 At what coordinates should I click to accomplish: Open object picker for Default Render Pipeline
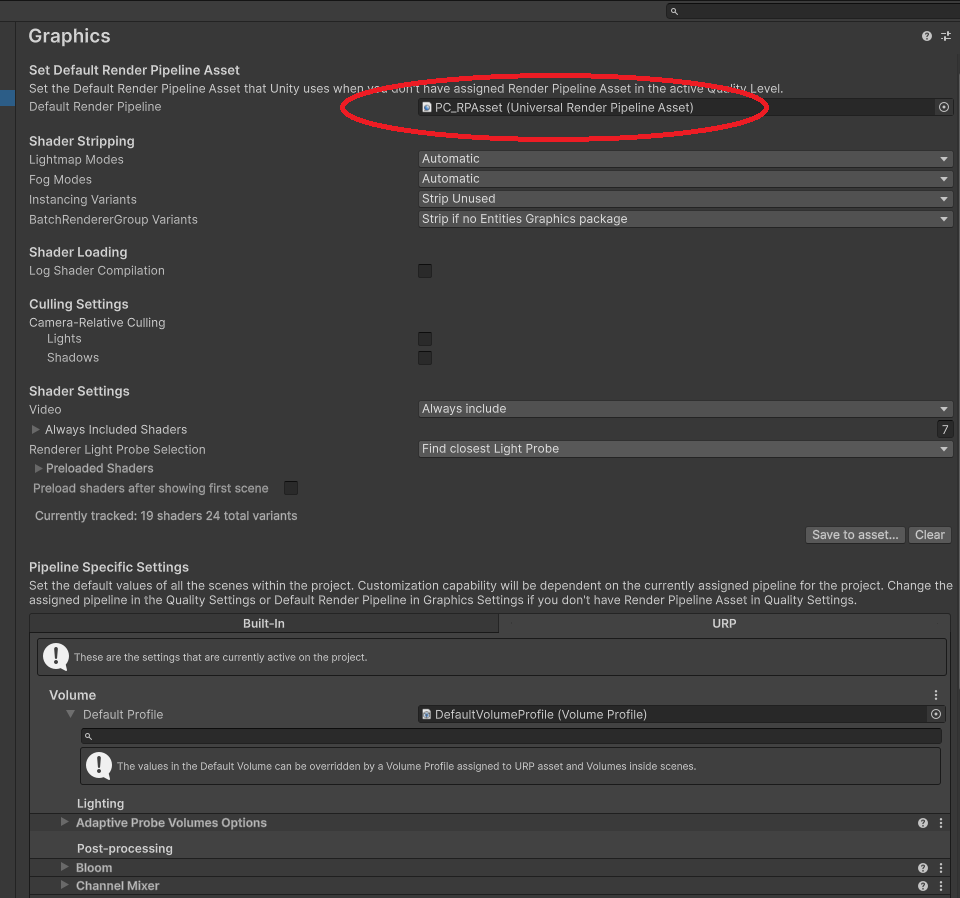point(943,107)
